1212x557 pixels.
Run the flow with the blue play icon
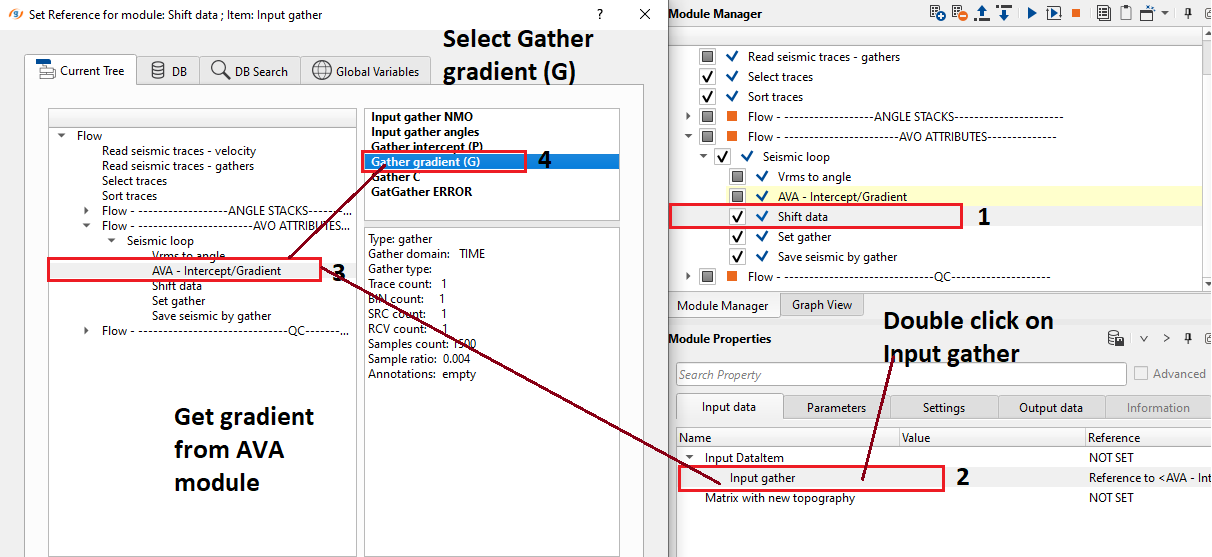coord(1032,13)
